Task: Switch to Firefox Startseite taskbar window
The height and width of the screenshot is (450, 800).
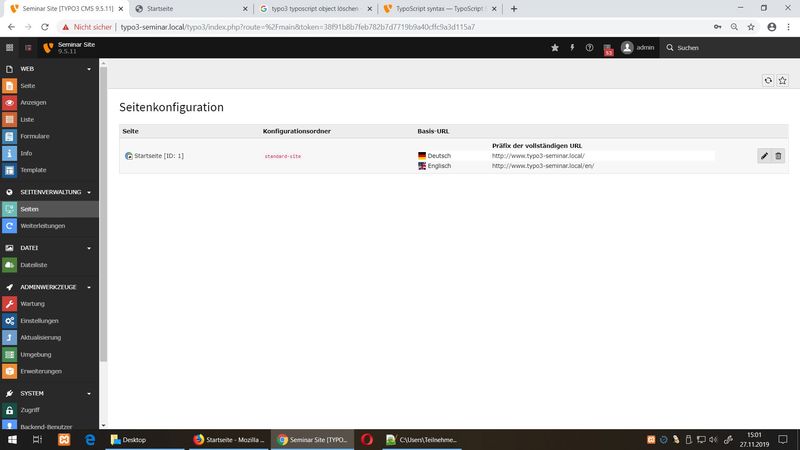Action: [x=229, y=439]
